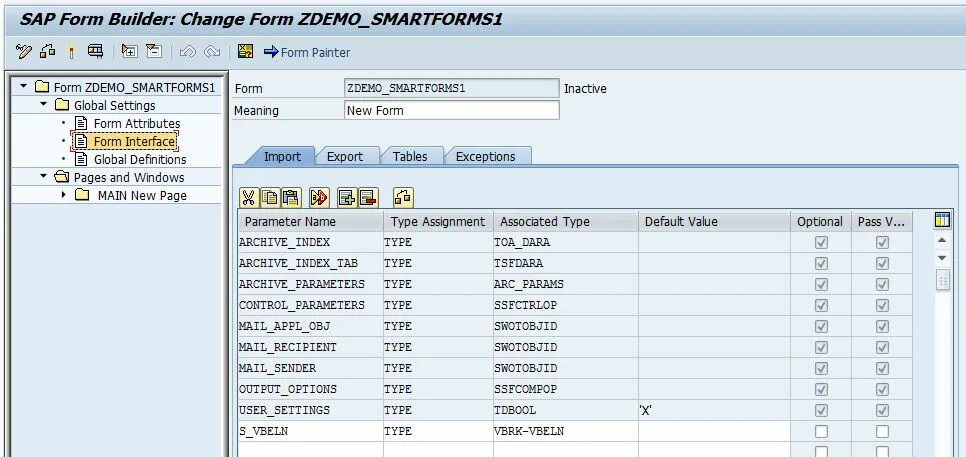Click the Associated Type column header
This screenshot has height=457, width=966.
click(566, 222)
